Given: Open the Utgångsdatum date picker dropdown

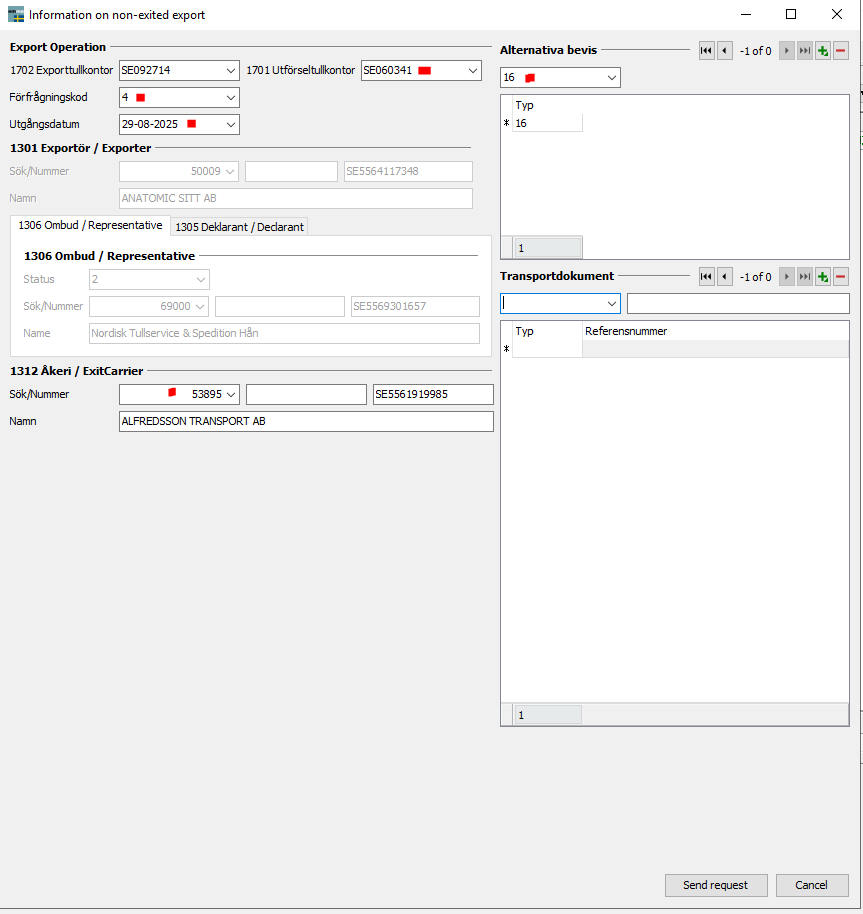Looking at the screenshot, I should pos(231,125).
